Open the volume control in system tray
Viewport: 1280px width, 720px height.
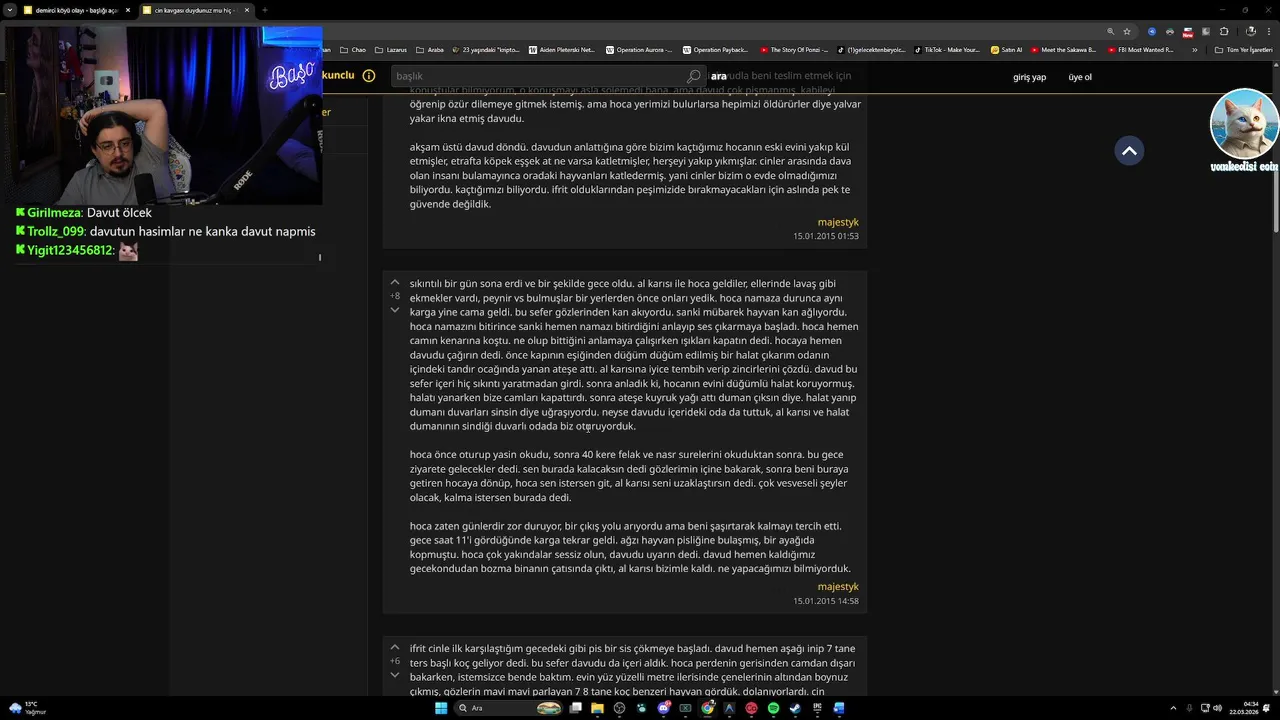click(1217, 708)
